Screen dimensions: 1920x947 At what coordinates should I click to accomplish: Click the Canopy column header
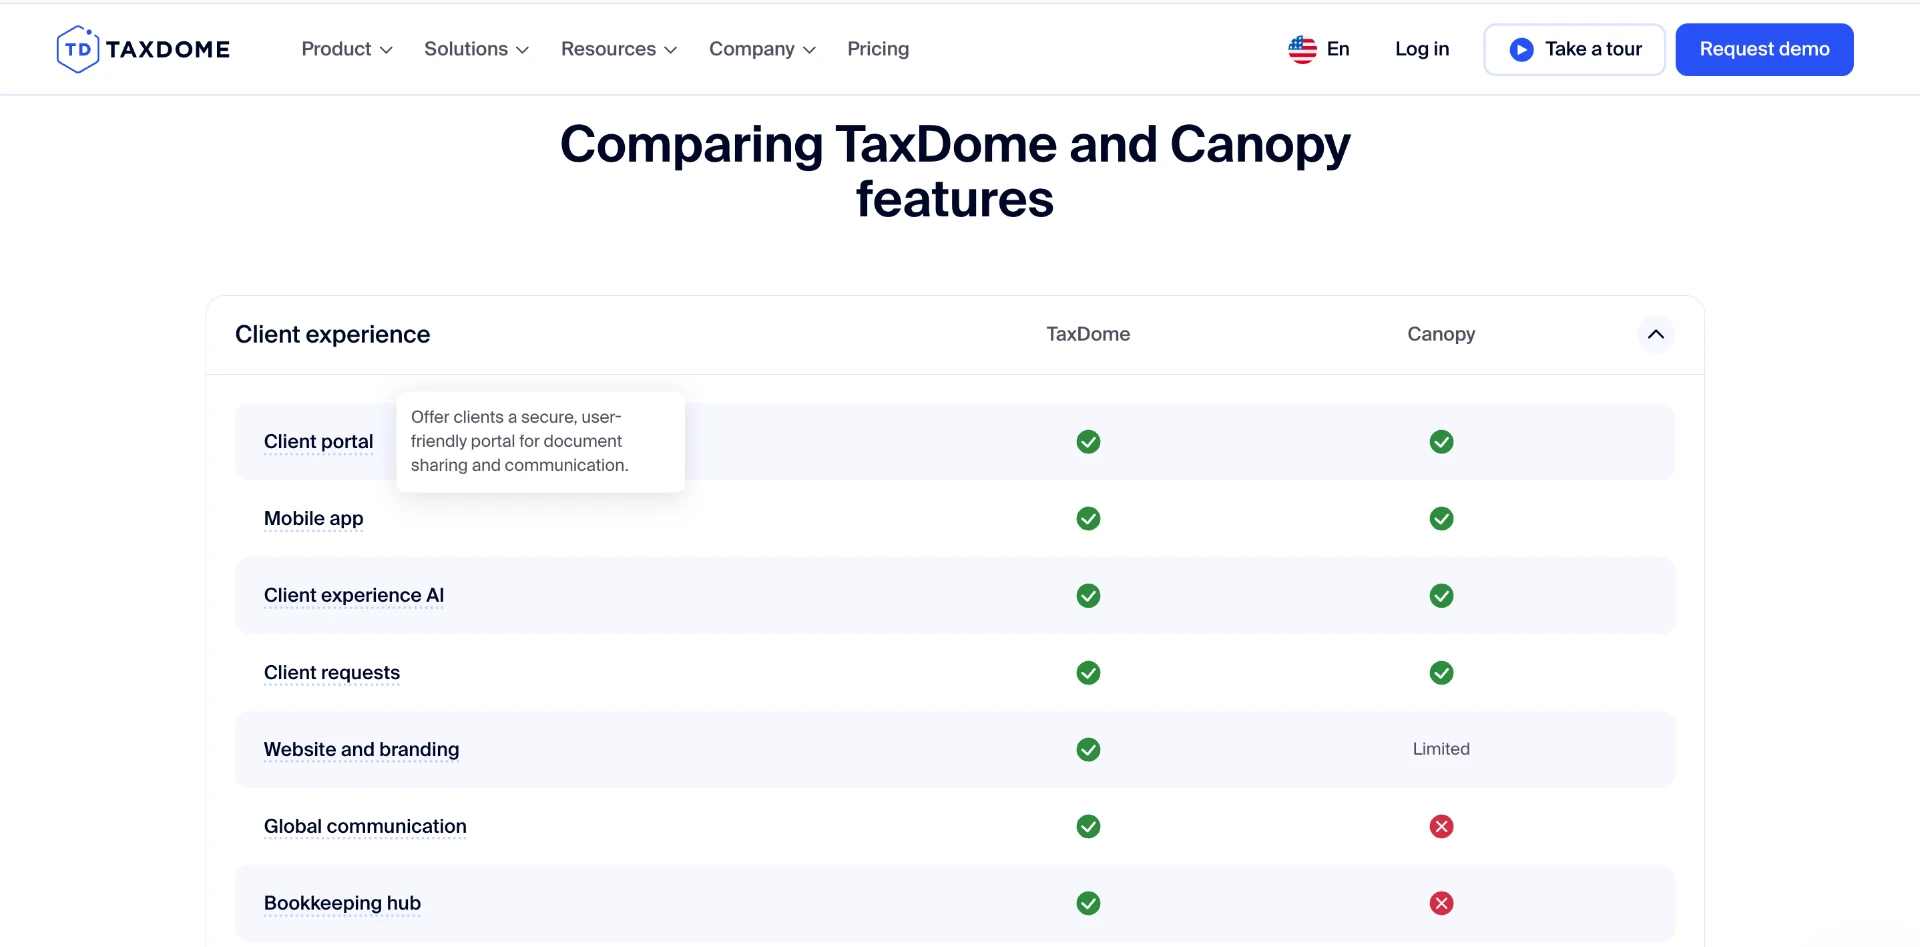(1441, 334)
